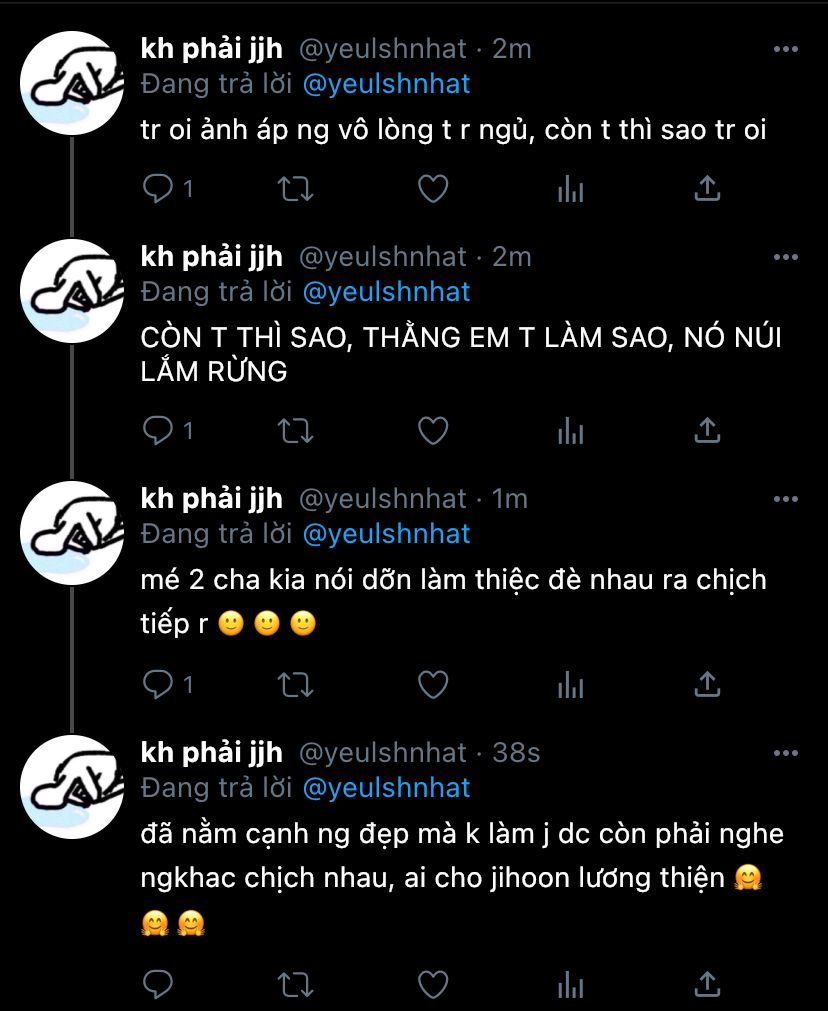Image resolution: width=828 pixels, height=1011 pixels.
Task: Reply to the last tweet posted 38s ago
Action: coord(157,984)
